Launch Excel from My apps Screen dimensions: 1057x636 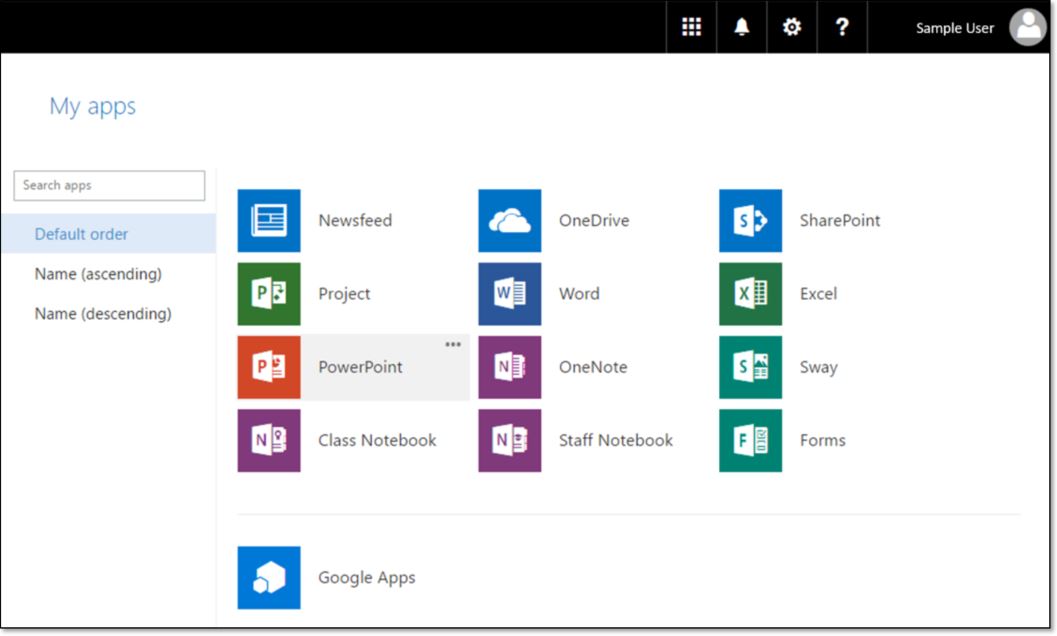[750, 294]
